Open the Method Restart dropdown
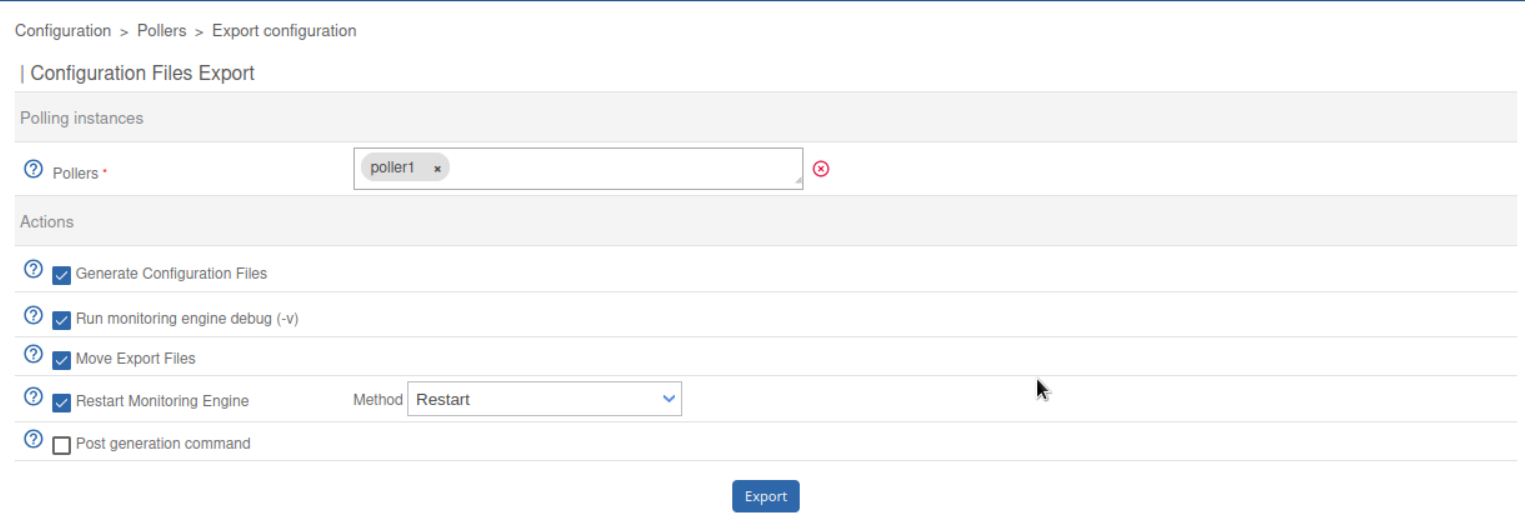Screen dimensions: 1525x523 pyautogui.click(x=545, y=399)
